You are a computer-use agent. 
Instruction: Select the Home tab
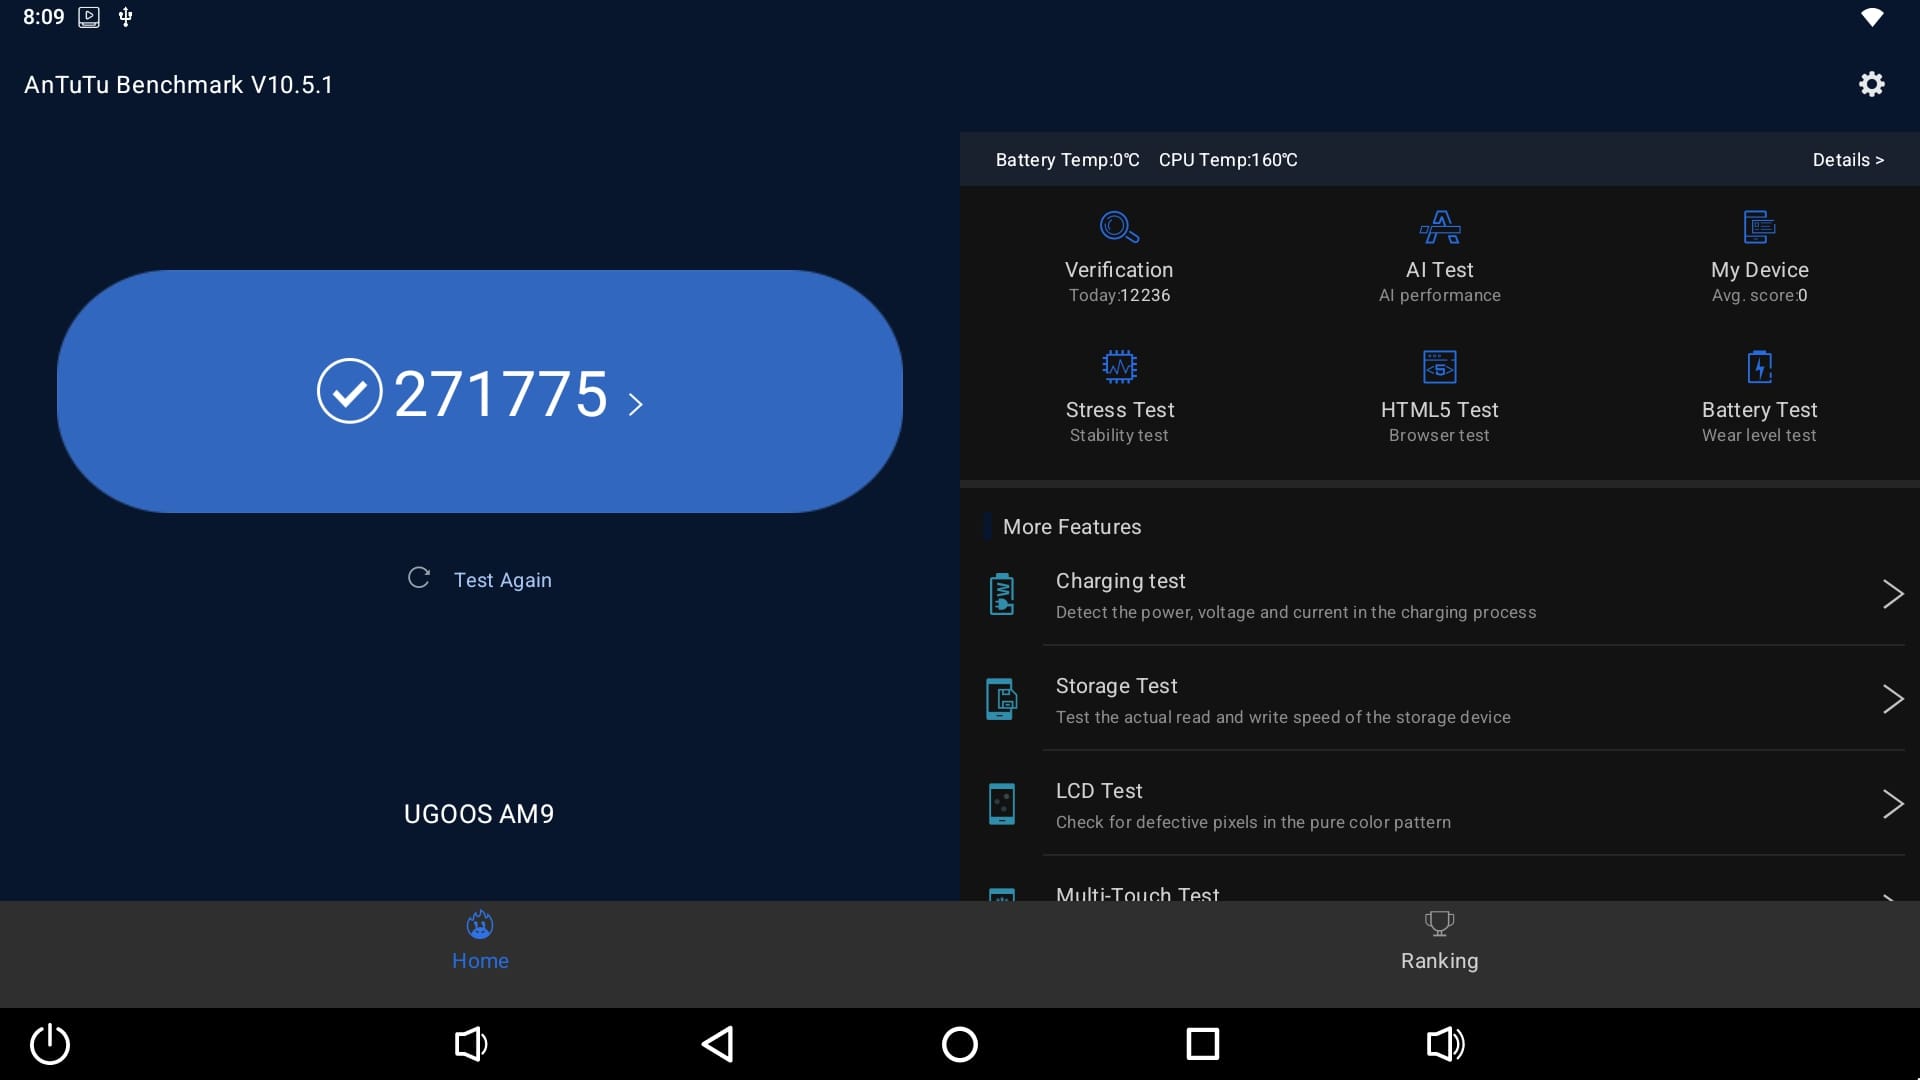click(x=480, y=941)
